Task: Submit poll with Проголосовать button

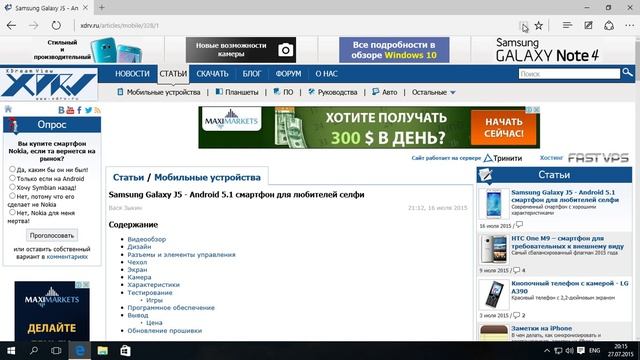Action: [x=52, y=236]
